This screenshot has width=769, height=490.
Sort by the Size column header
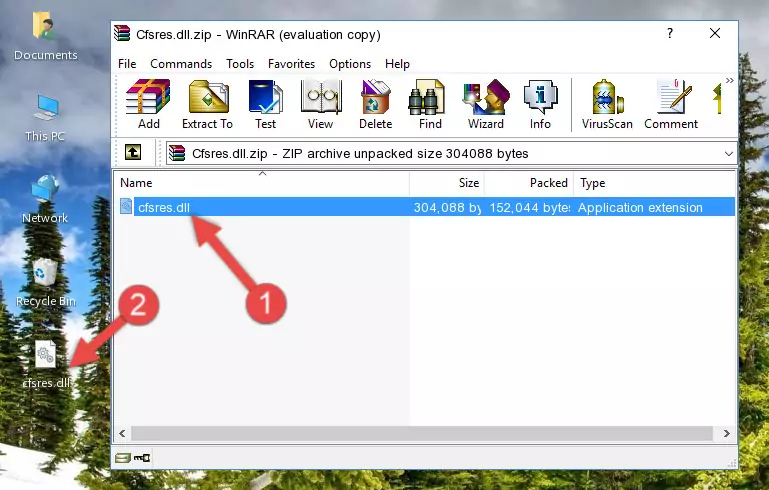tap(447, 183)
